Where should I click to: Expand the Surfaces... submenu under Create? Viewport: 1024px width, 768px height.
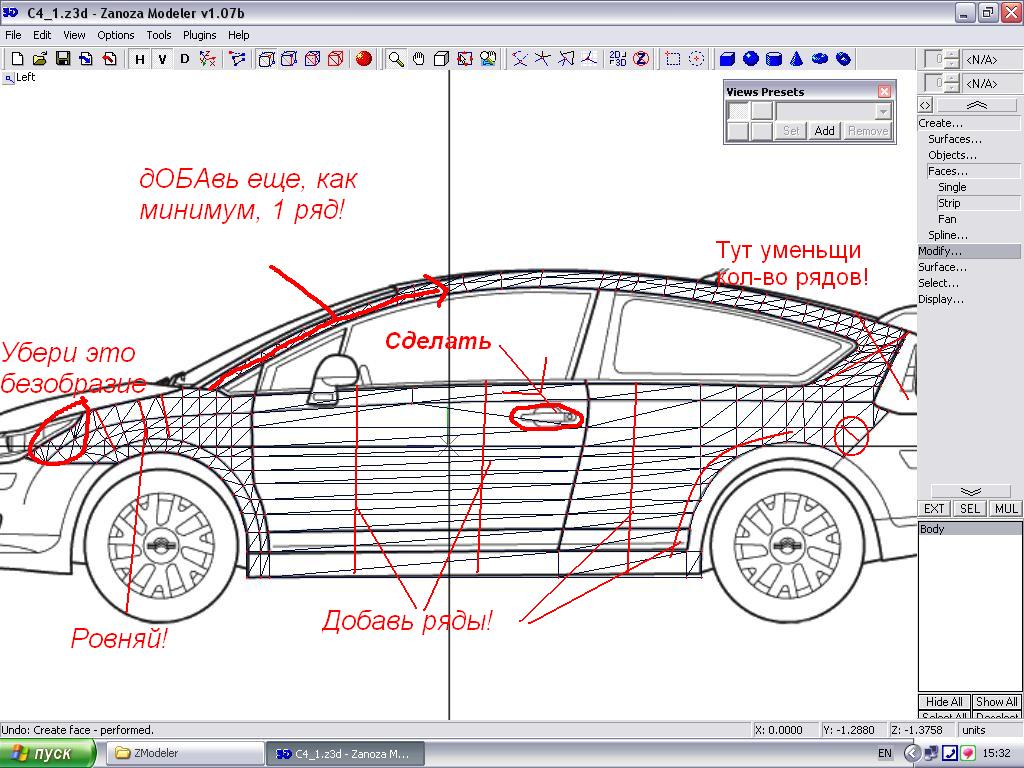pyautogui.click(x=954, y=139)
